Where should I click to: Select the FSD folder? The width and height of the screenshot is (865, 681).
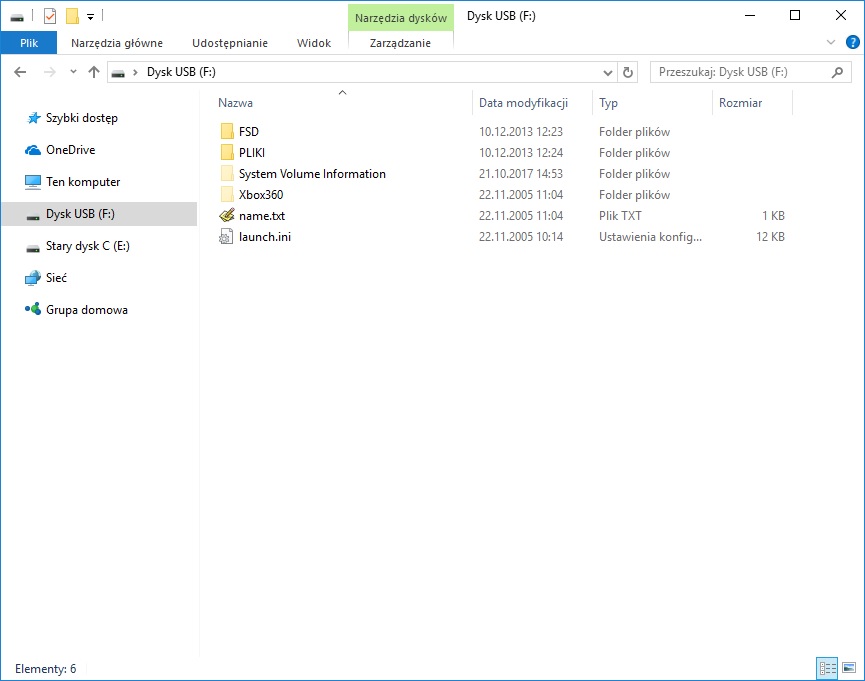point(249,131)
